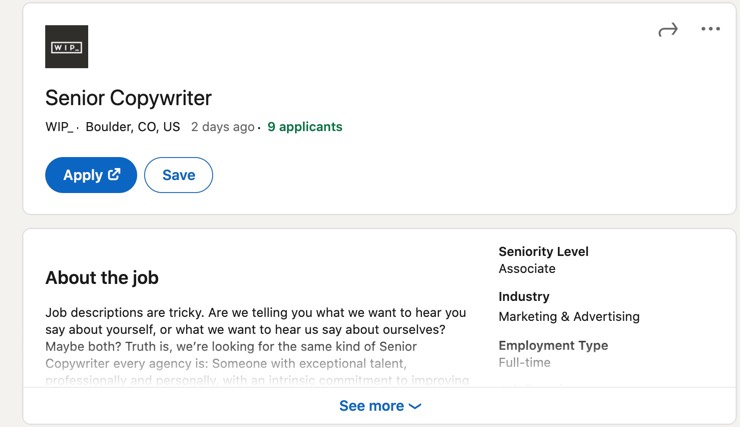Click the Seniority Level label

tap(544, 251)
